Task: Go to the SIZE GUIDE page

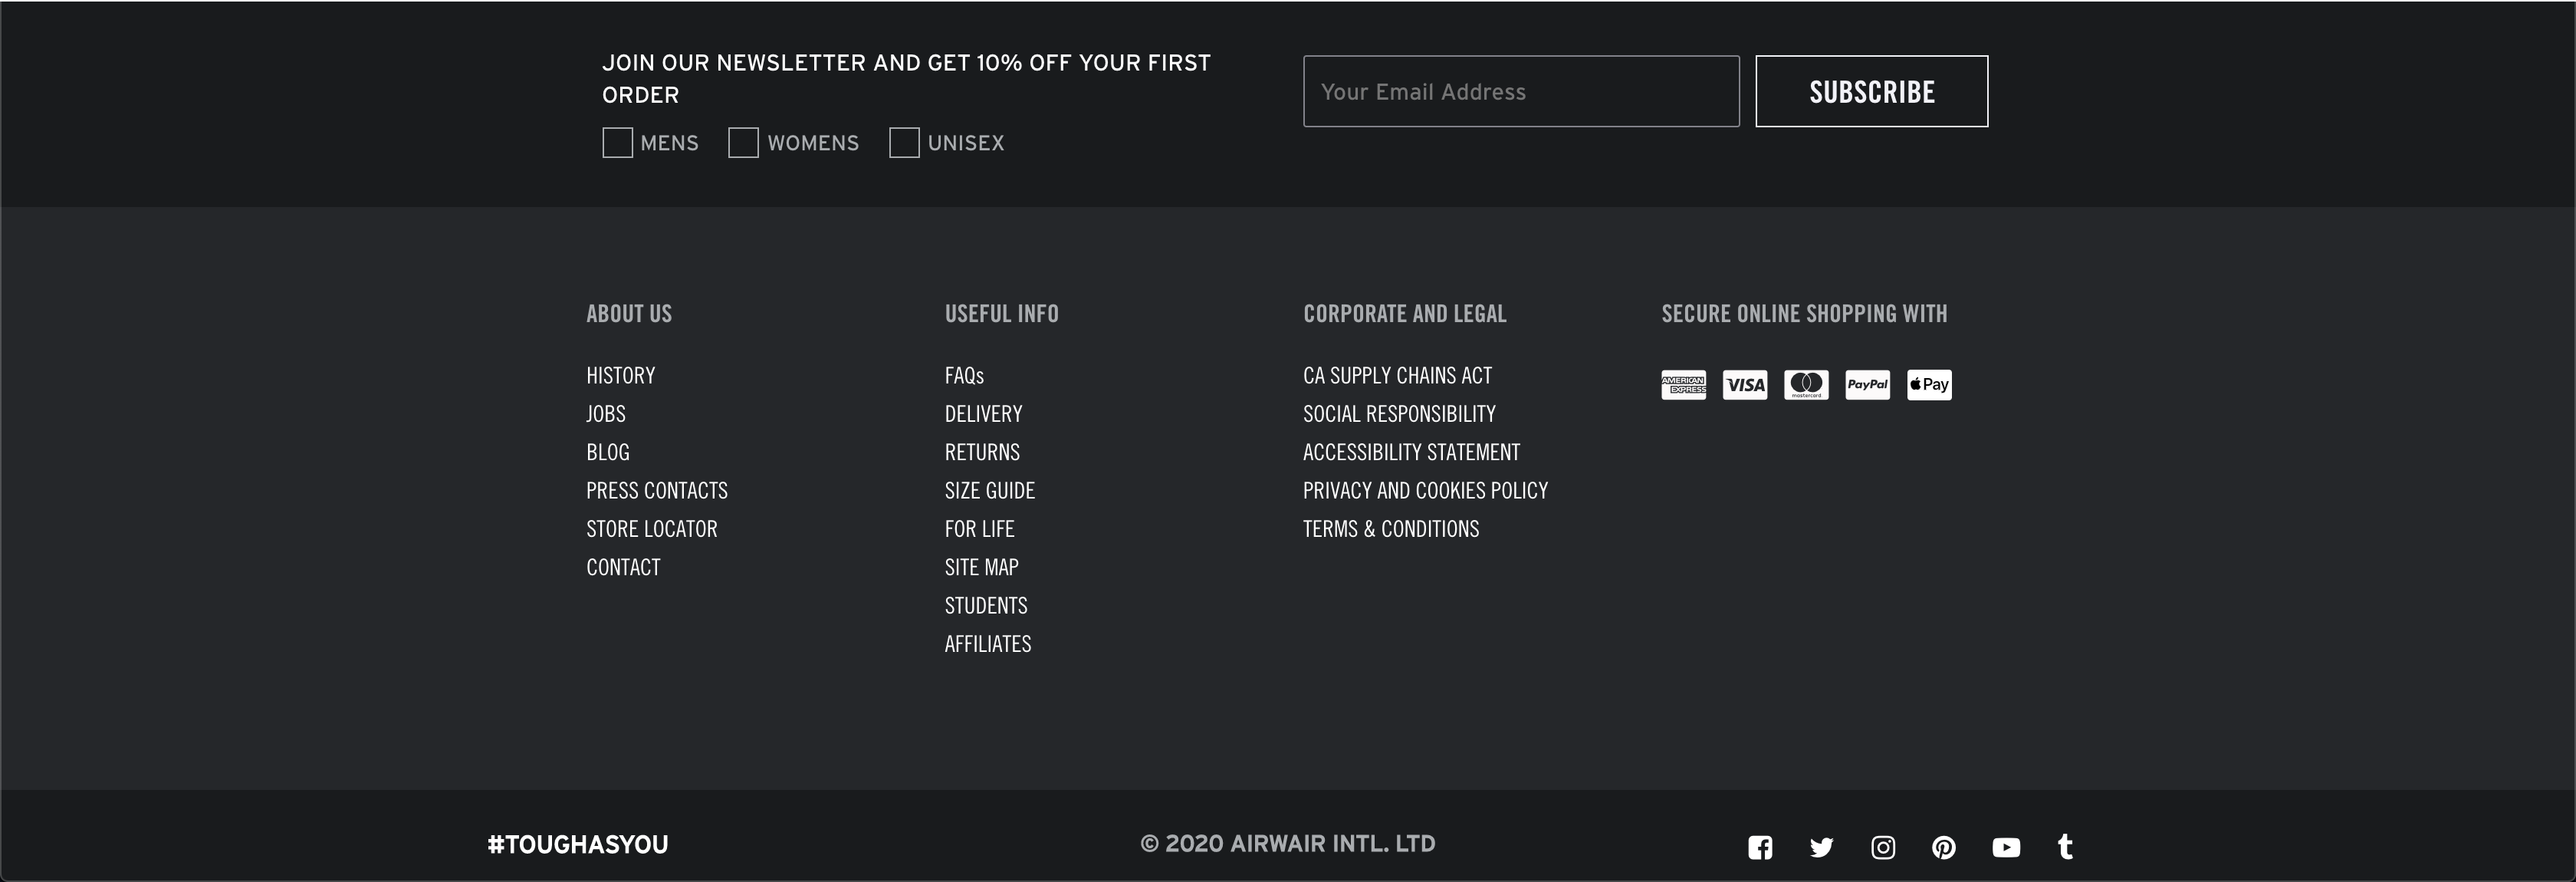Action: click(x=989, y=491)
